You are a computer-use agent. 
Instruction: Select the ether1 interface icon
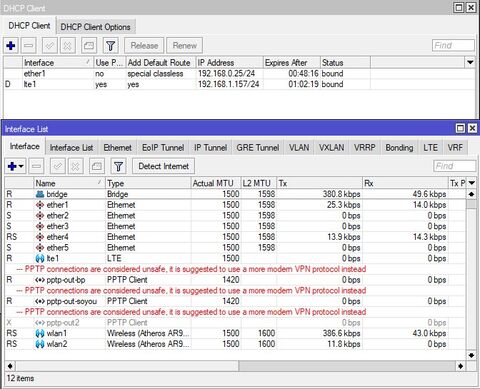40,205
